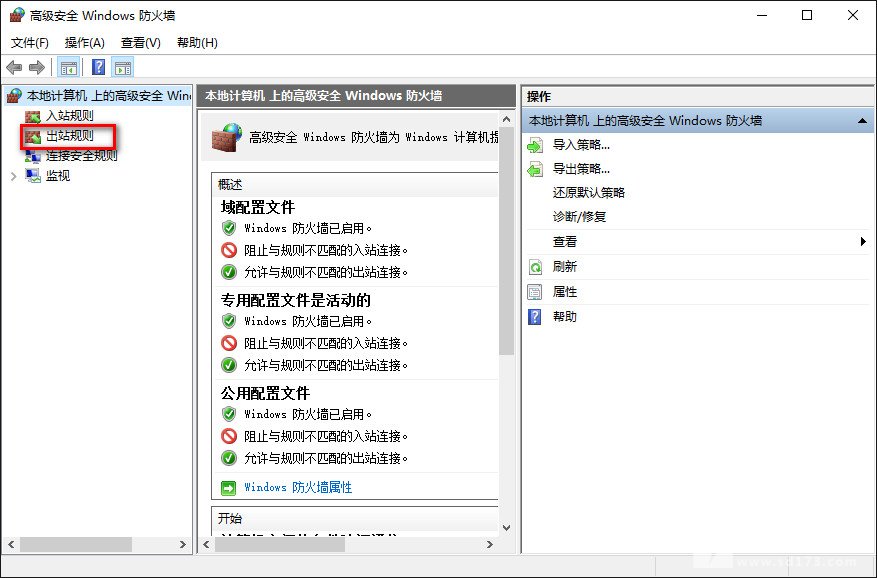Select 监视 in the tree
Viewport: 877px width, 578px height.
(x=58, y=176)
